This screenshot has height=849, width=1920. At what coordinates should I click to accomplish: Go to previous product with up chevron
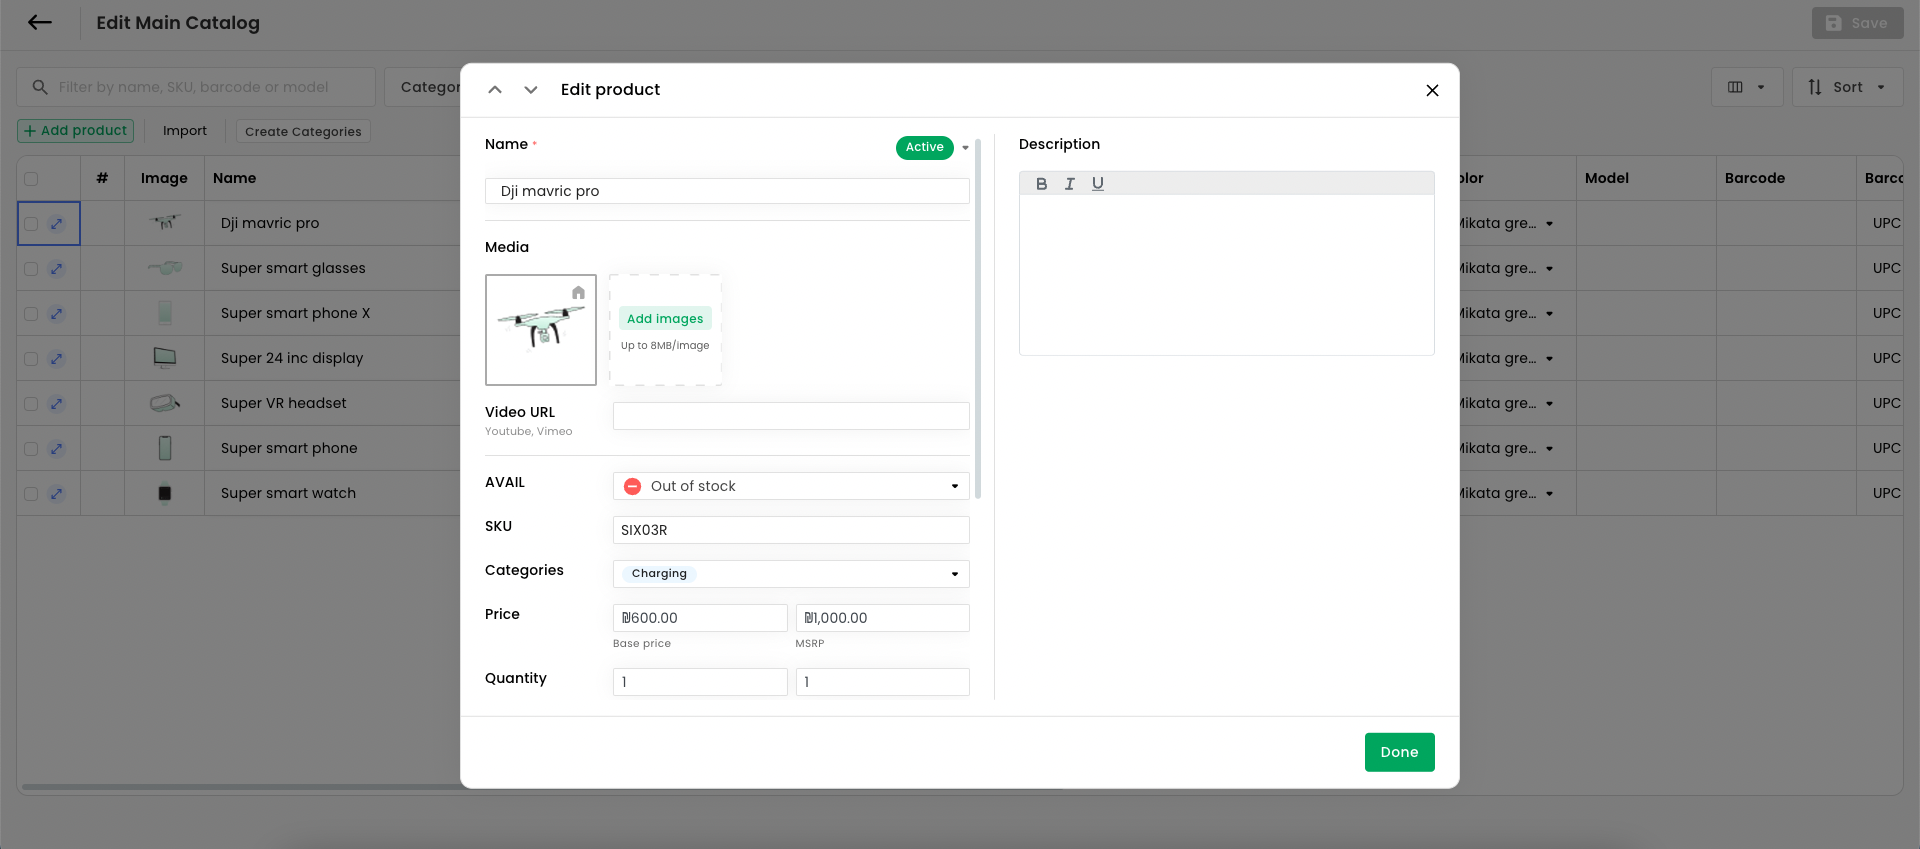tap(495, 90)
